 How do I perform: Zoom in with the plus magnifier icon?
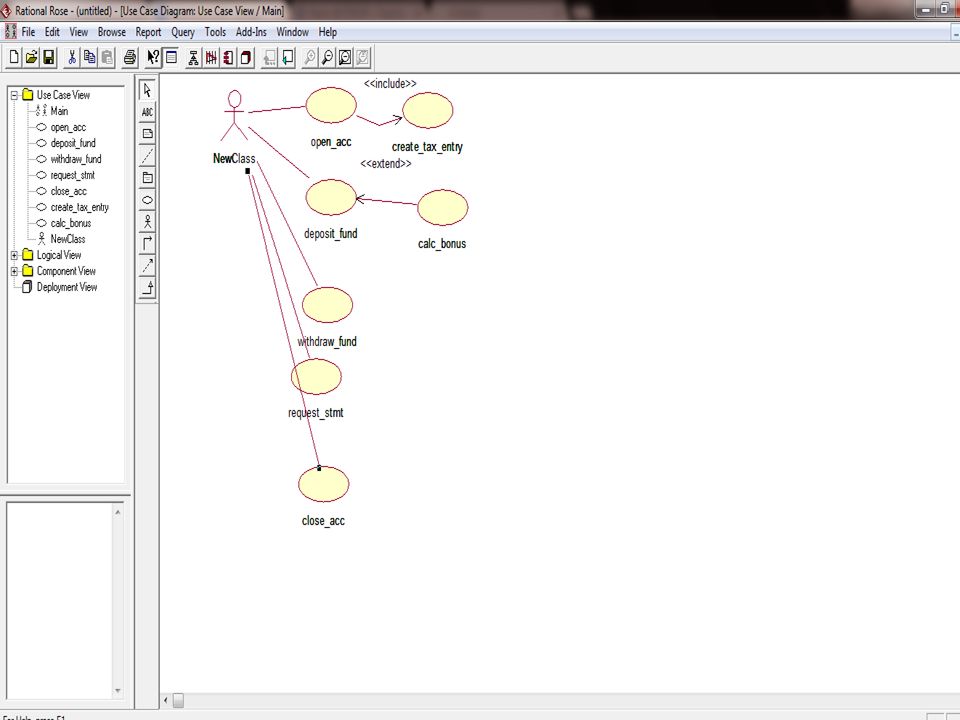pos(310,58)
